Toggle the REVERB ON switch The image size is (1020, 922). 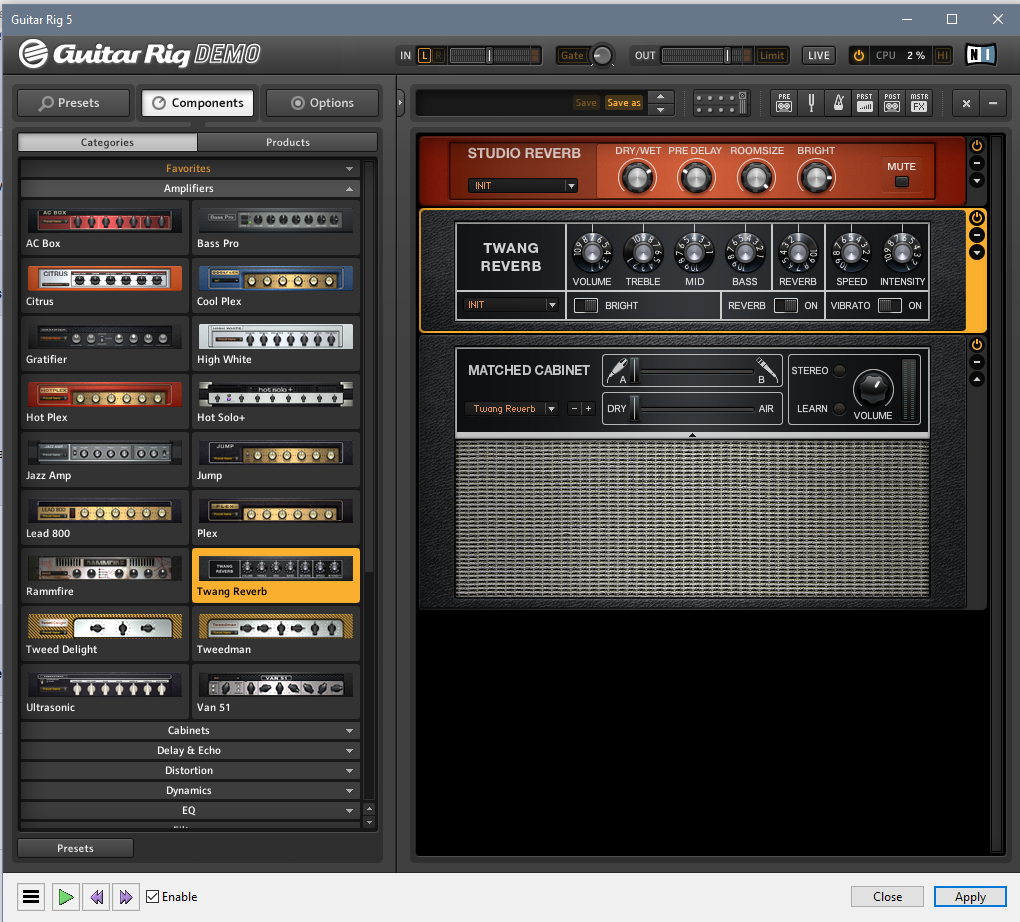(785, 305)
